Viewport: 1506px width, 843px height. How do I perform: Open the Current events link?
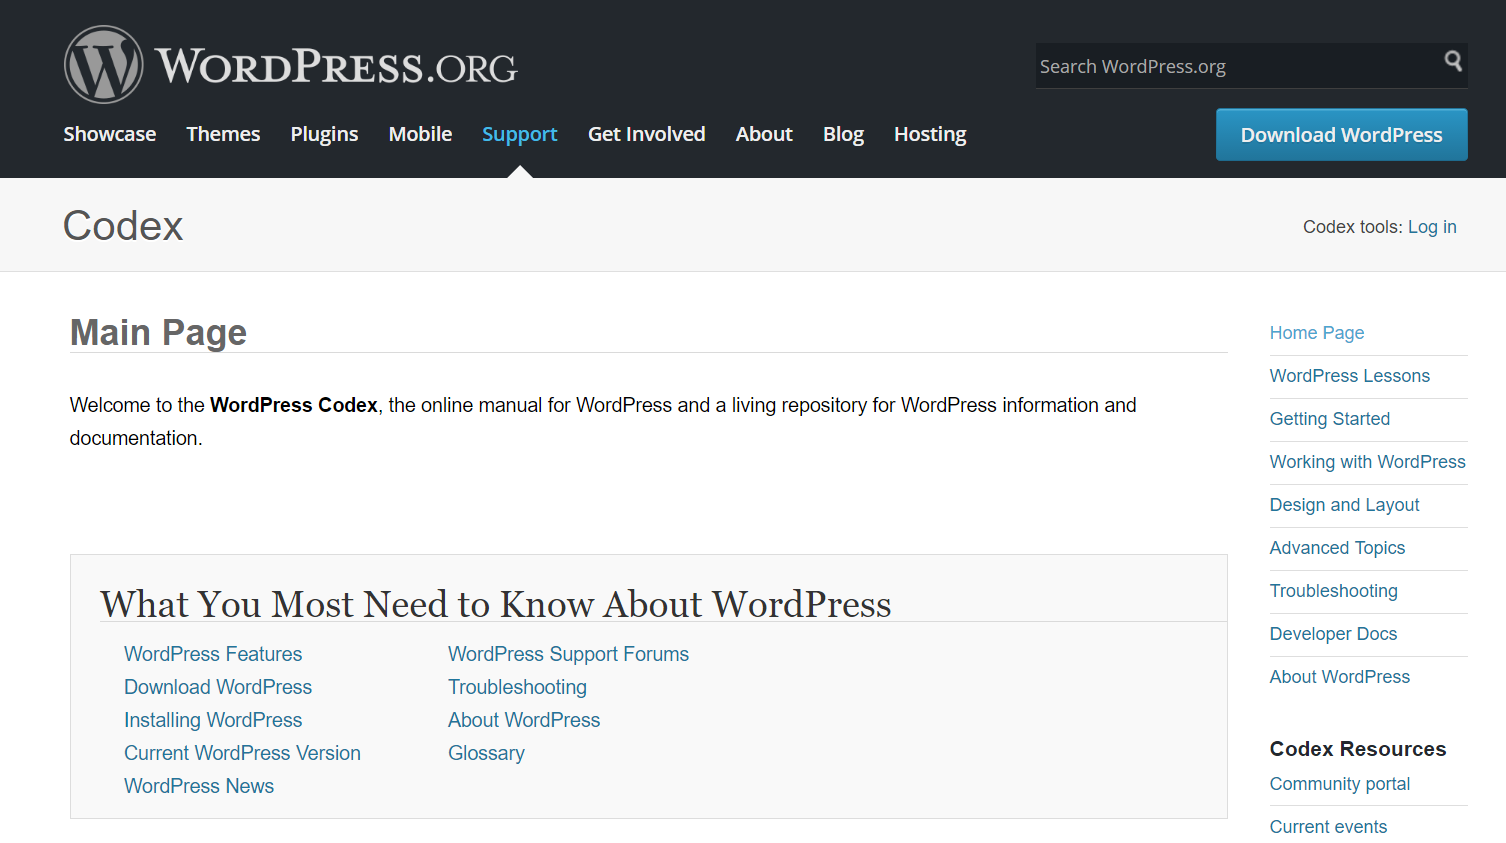tap(1328, 827)
